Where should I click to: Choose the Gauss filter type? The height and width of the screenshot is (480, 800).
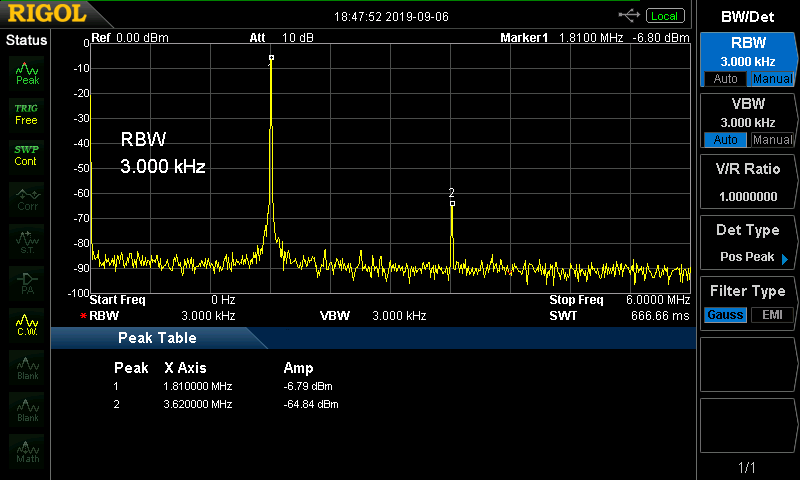click(723, 315)
